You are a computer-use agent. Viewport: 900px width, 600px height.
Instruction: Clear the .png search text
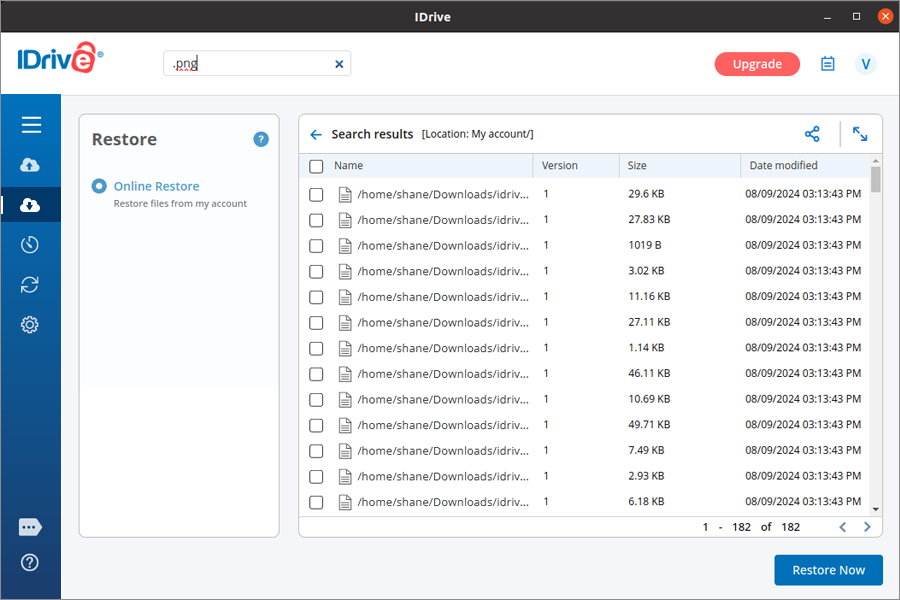[x=339, y=64]
